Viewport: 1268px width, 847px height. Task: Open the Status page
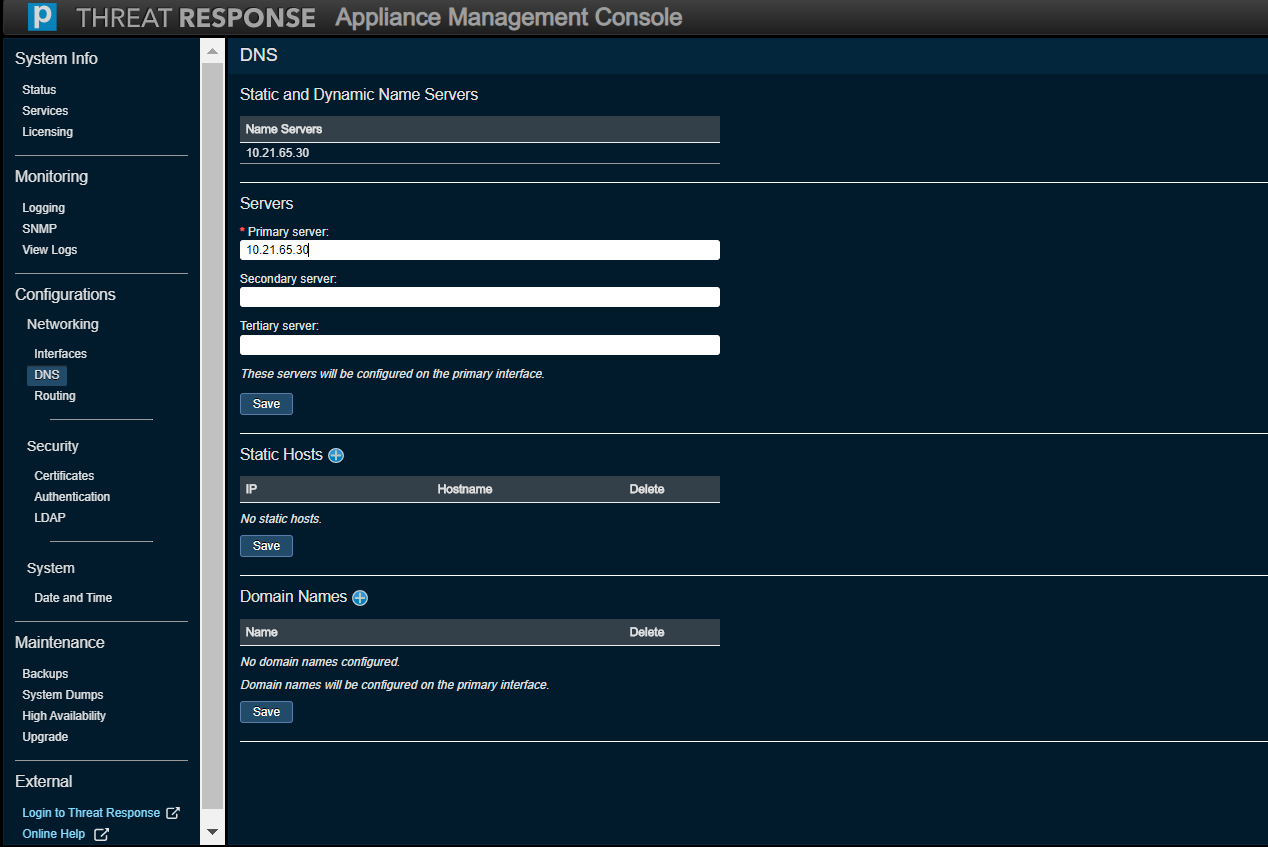coord(39,90)
